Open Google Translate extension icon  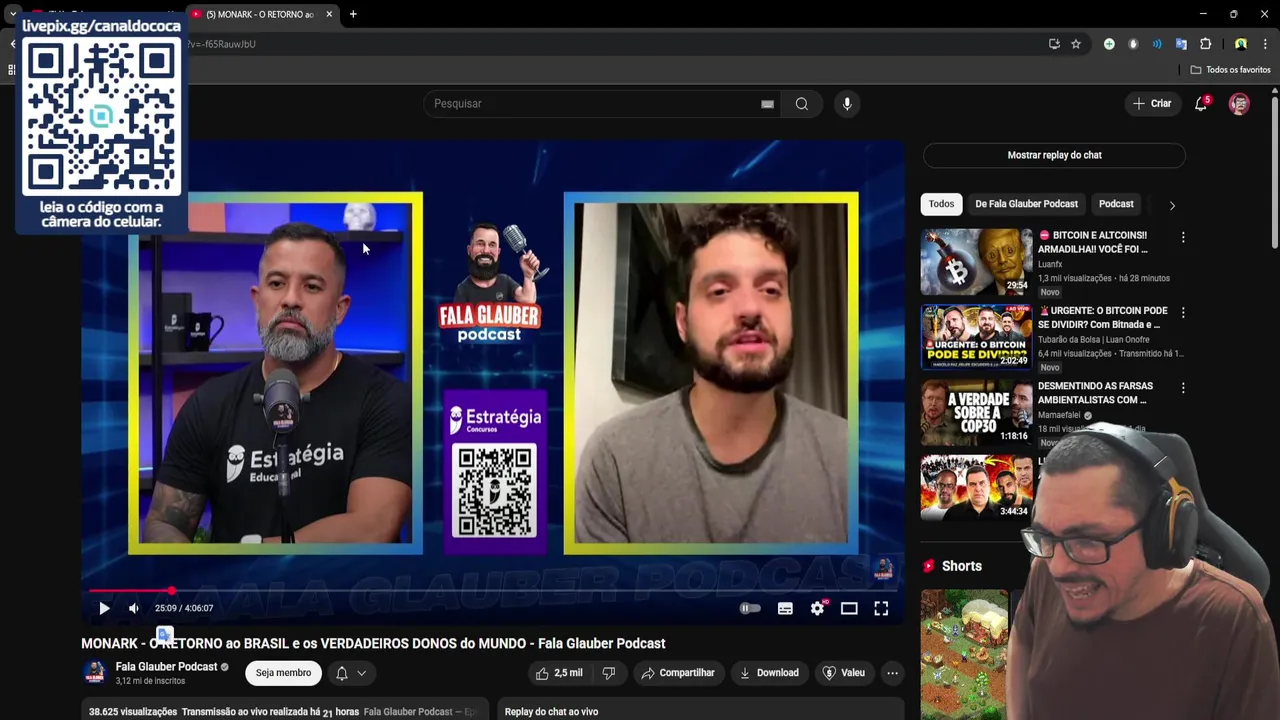pos(1181,44)
